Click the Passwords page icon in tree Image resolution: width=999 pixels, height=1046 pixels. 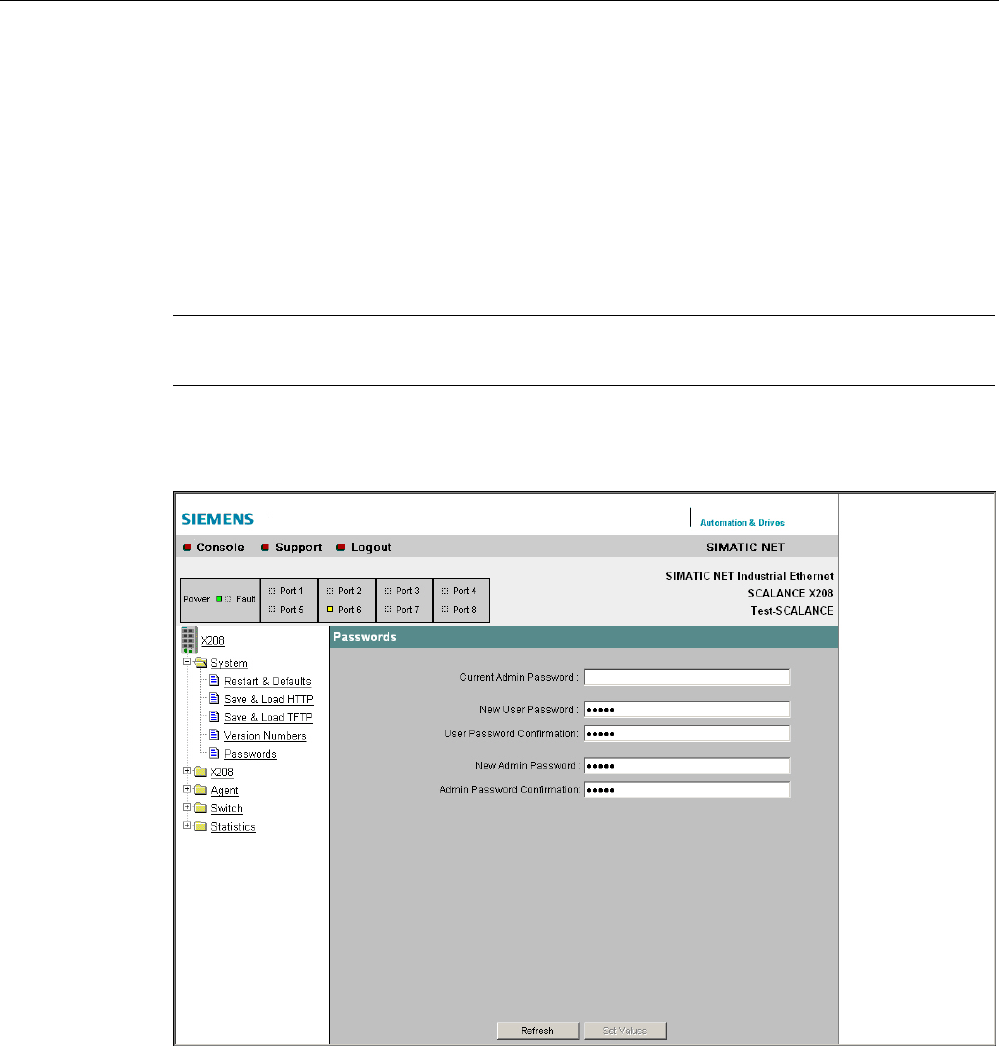[x=214, y=753]
